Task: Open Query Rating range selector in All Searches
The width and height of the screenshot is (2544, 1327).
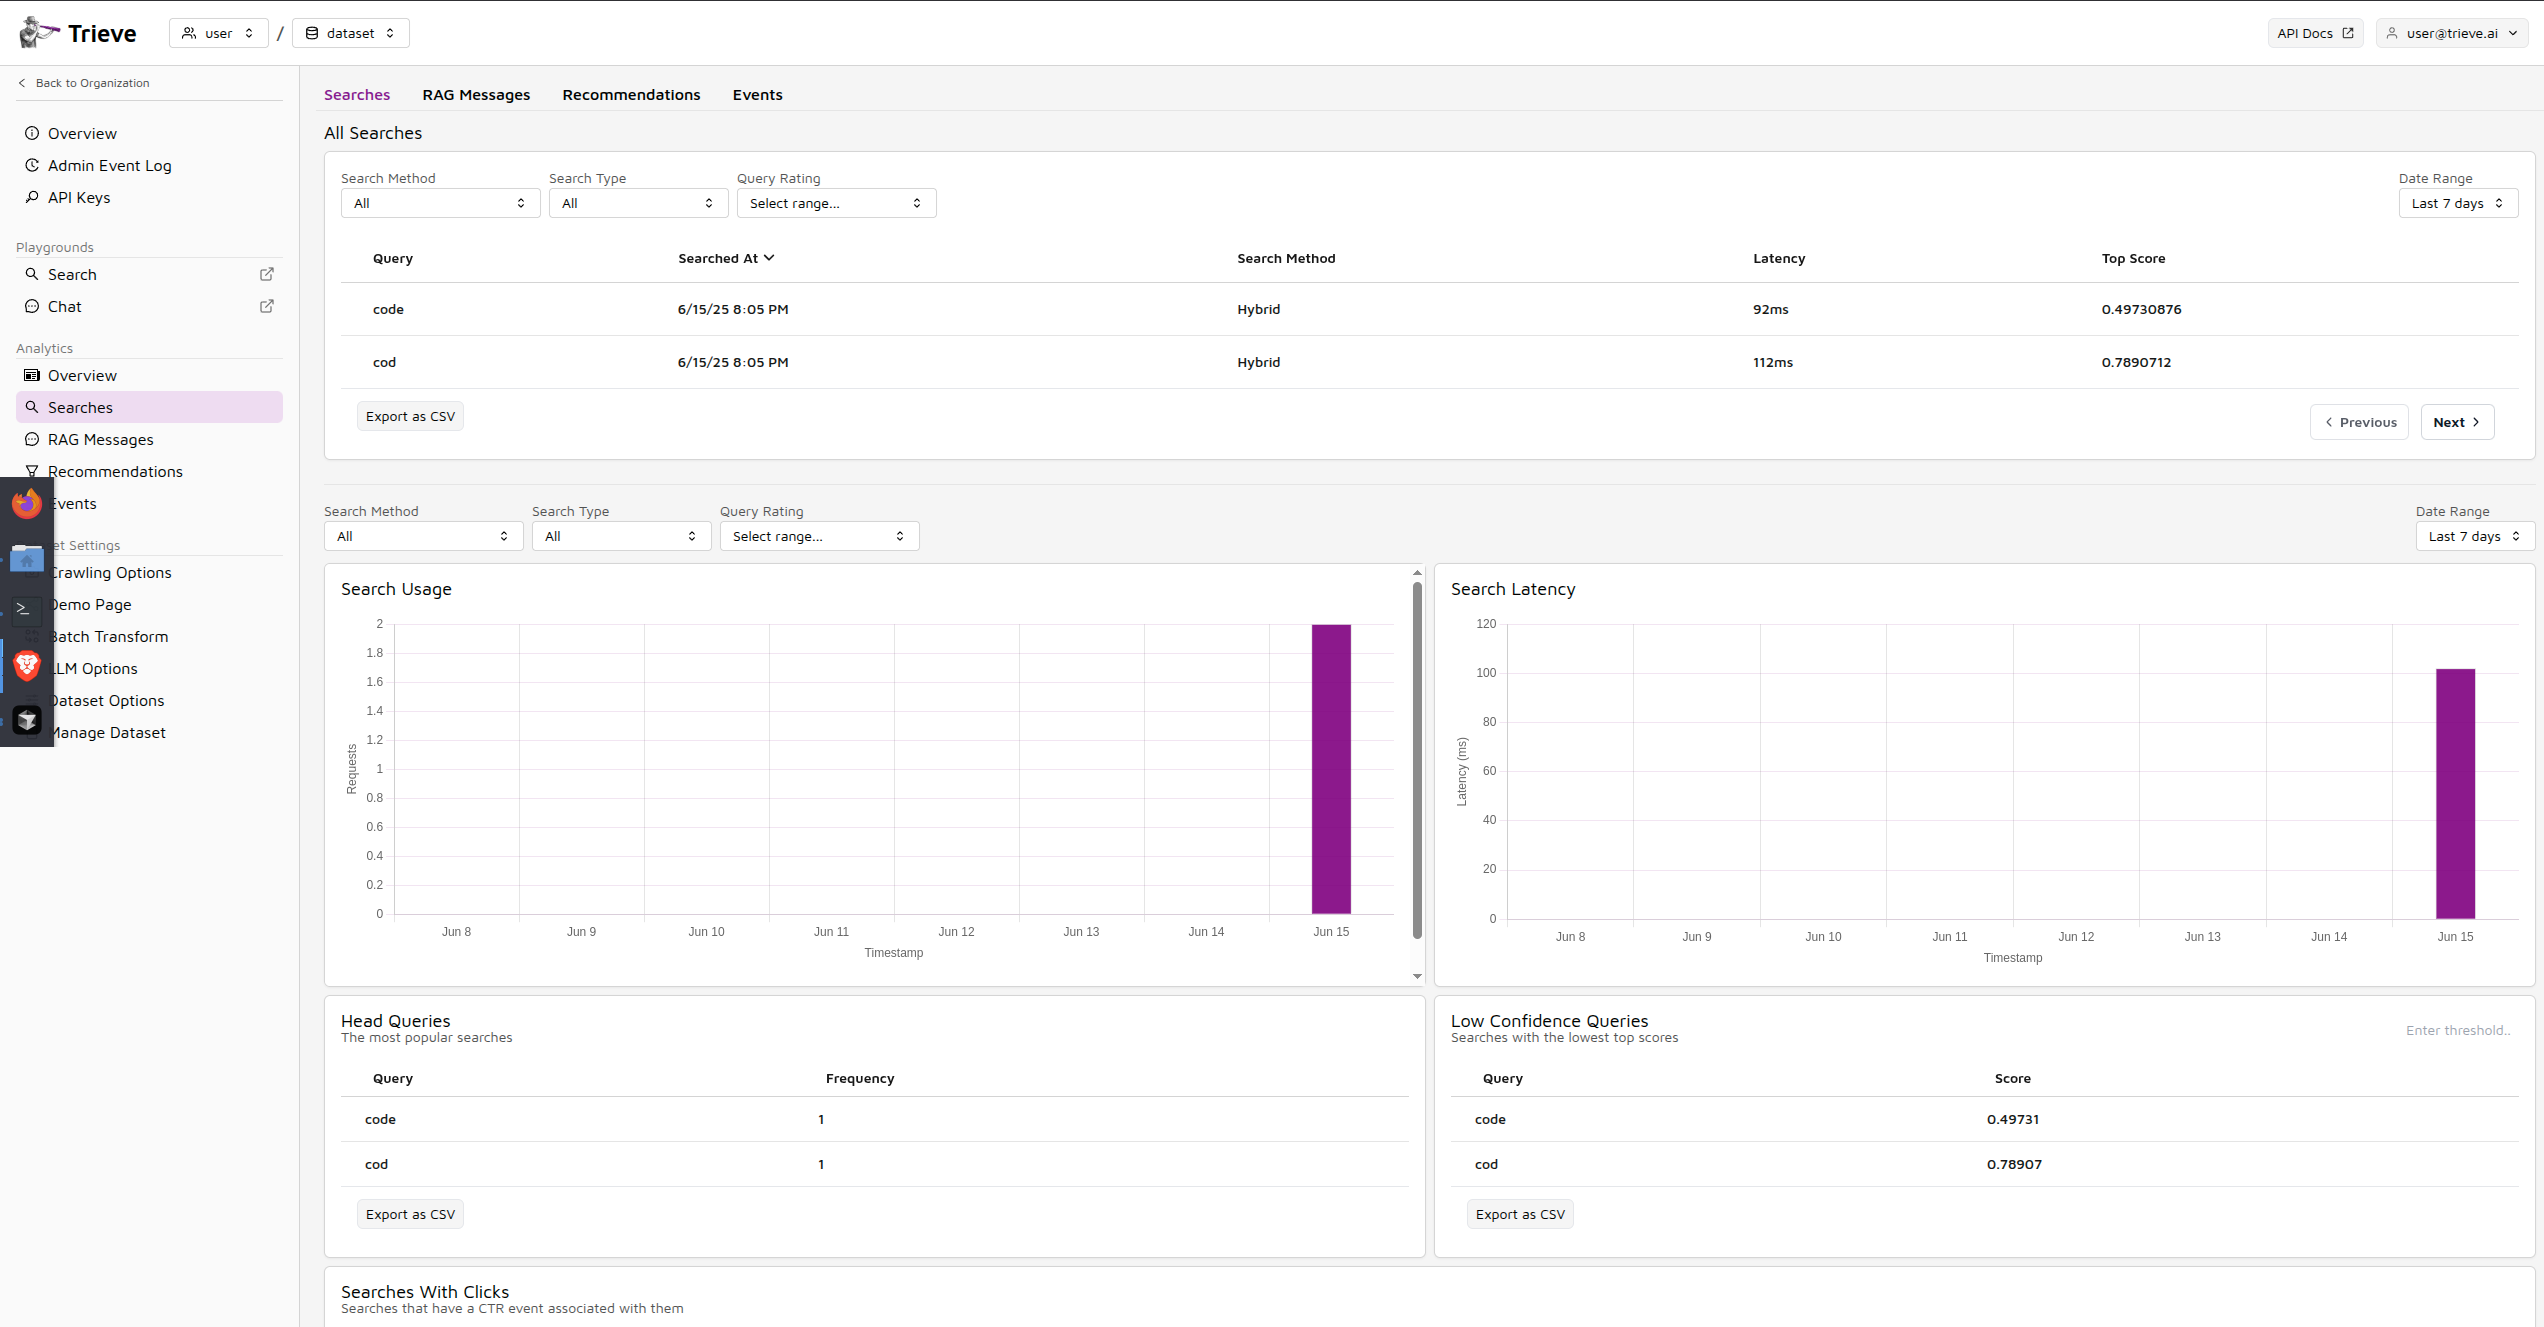Action: tap(836, 203)
